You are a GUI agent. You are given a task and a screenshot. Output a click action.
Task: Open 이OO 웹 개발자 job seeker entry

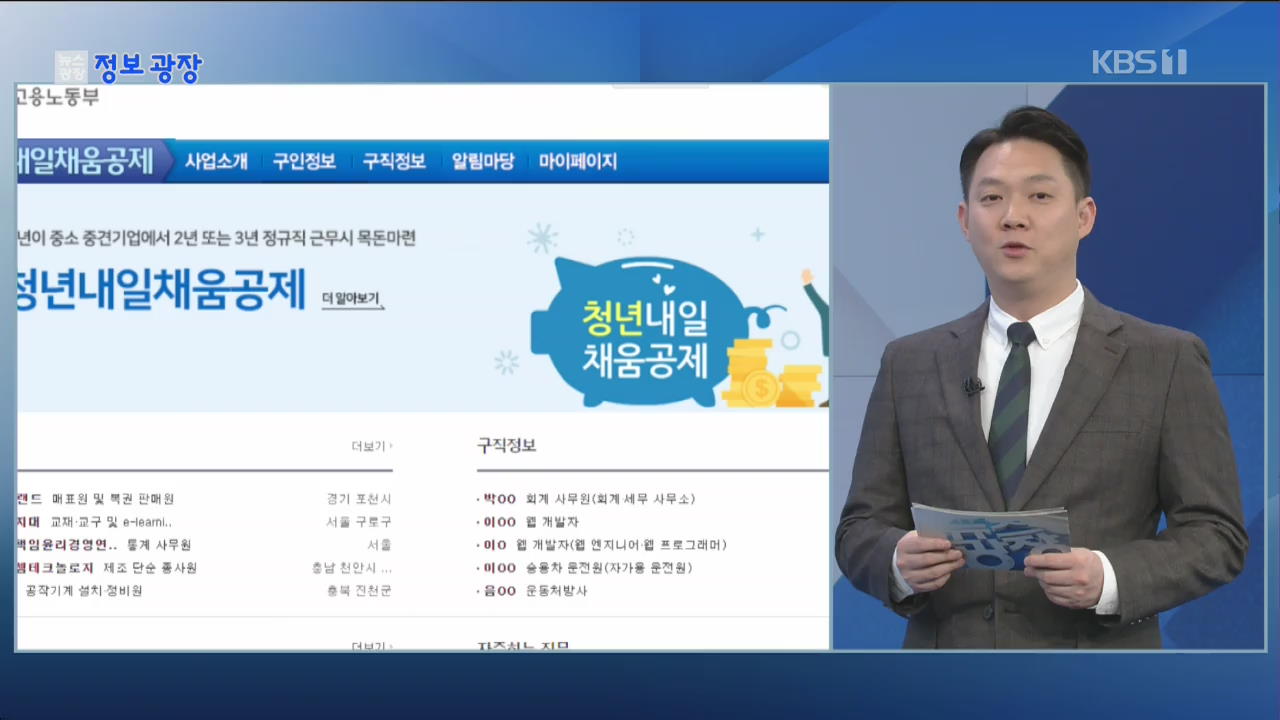pos(528,522)
